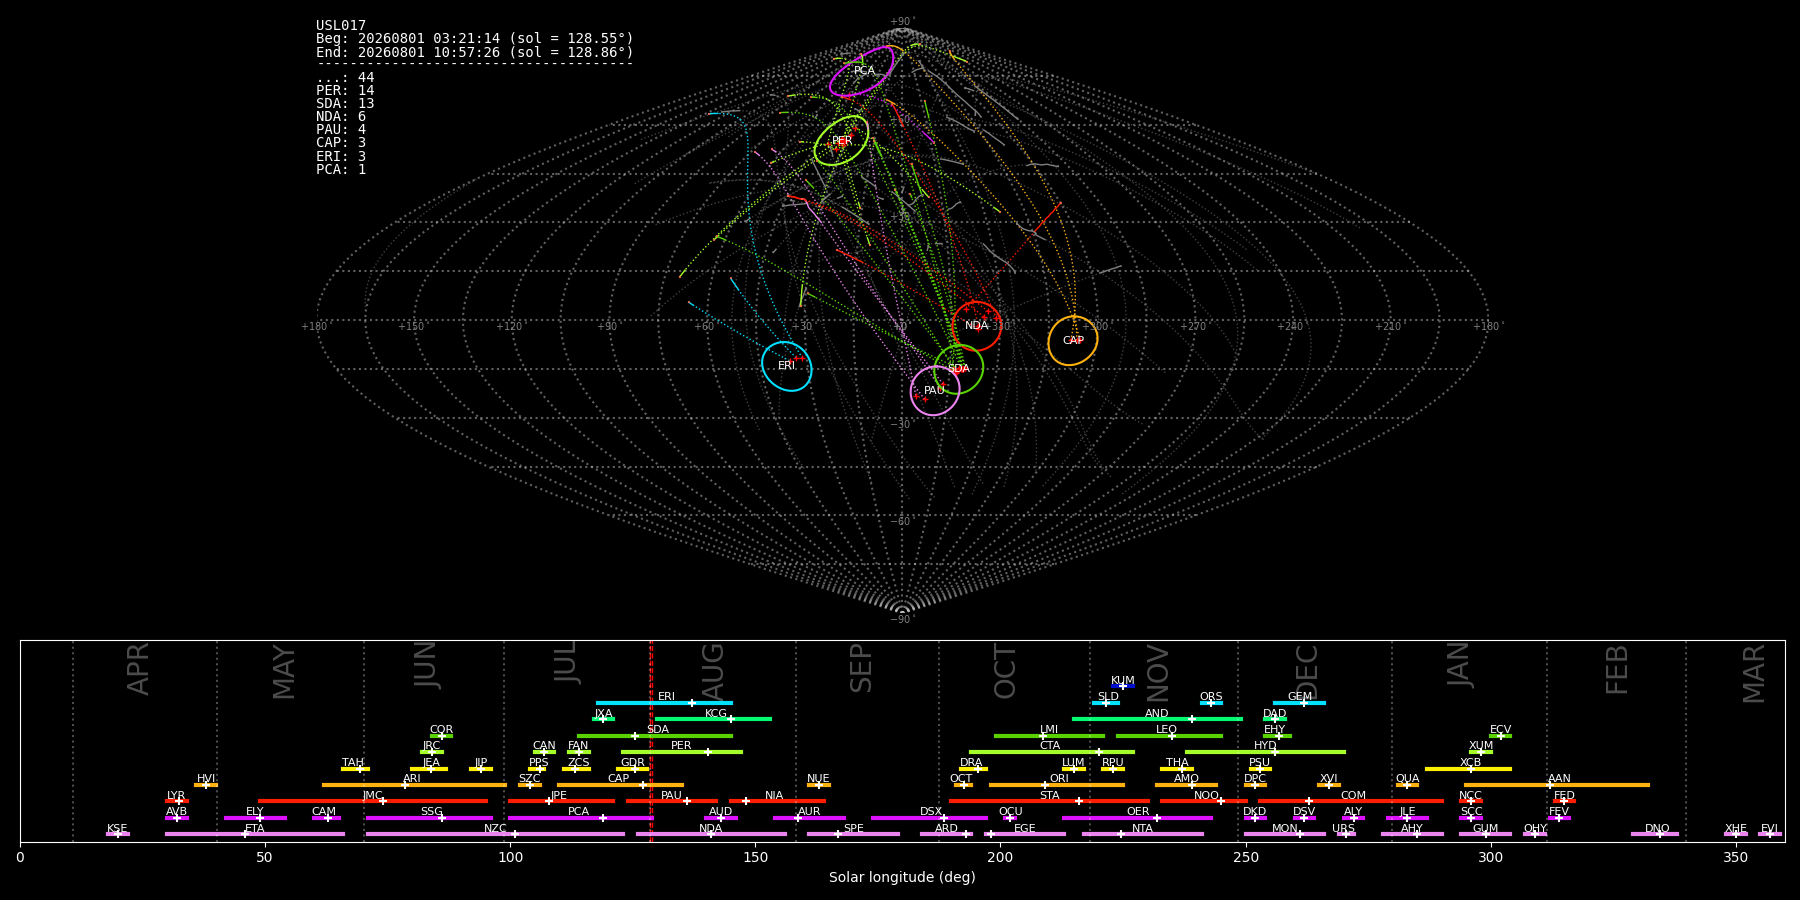Click the red dashed current-date line in the timeline

[651, 741]
